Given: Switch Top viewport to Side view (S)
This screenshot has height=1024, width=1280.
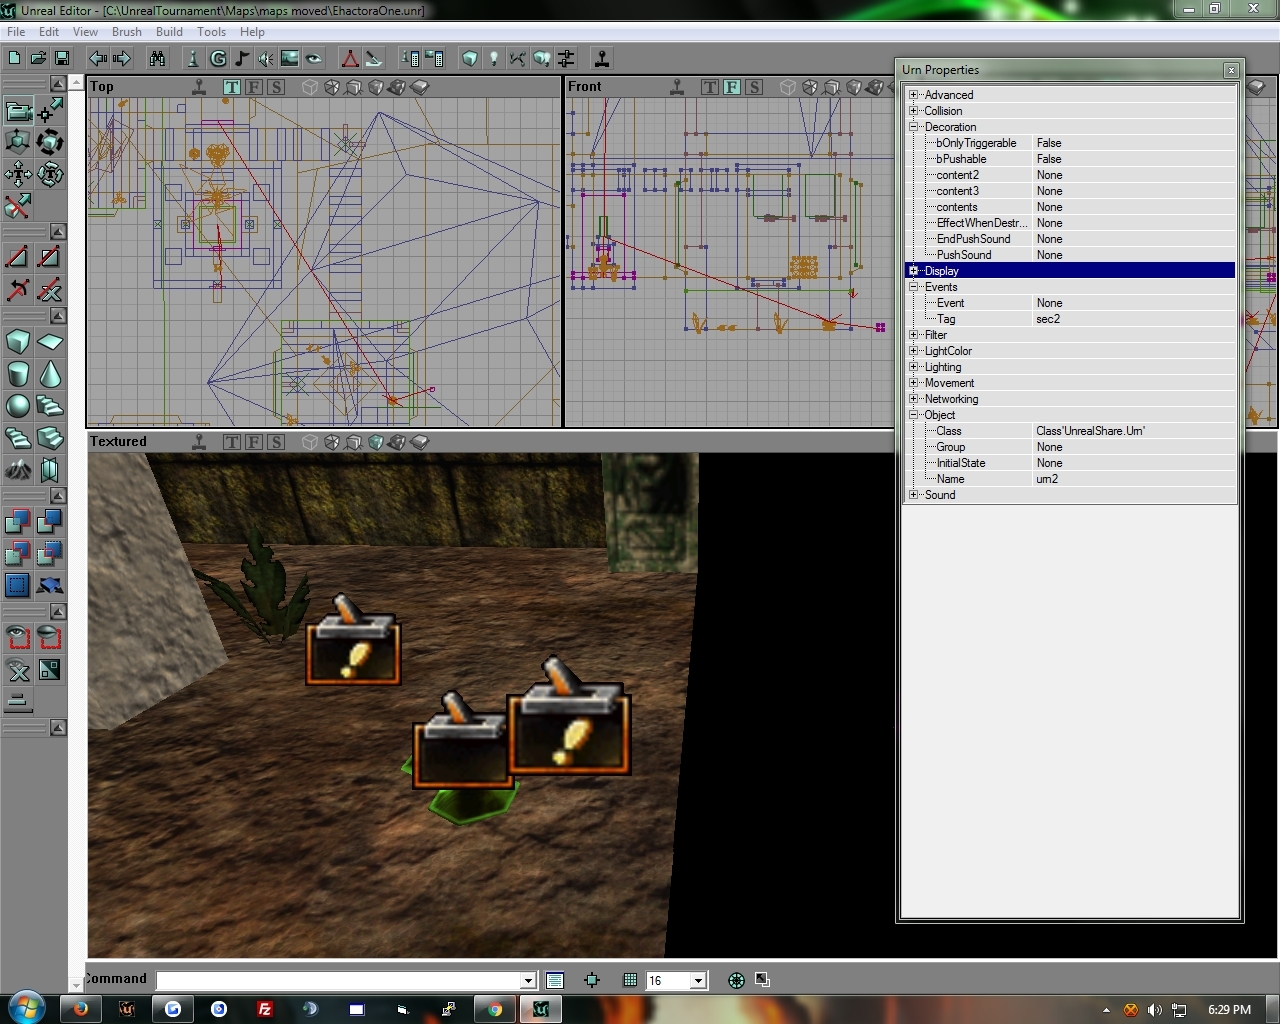Looking at the screenshot, I should point(276,87).
